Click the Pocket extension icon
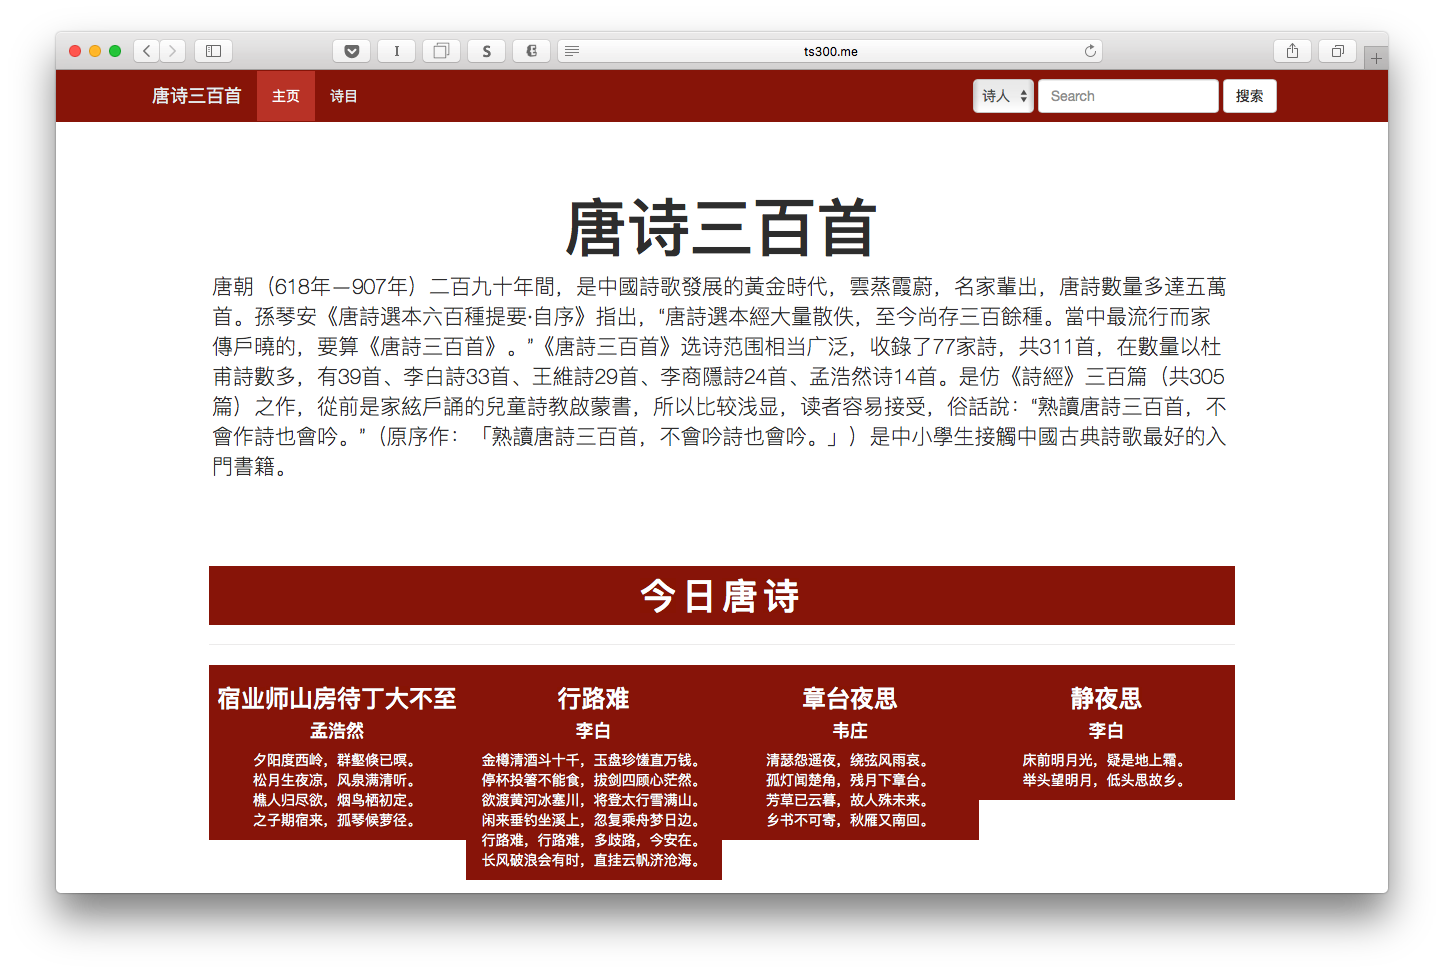This screenshot has height=973, width=1444. (352, 51)
